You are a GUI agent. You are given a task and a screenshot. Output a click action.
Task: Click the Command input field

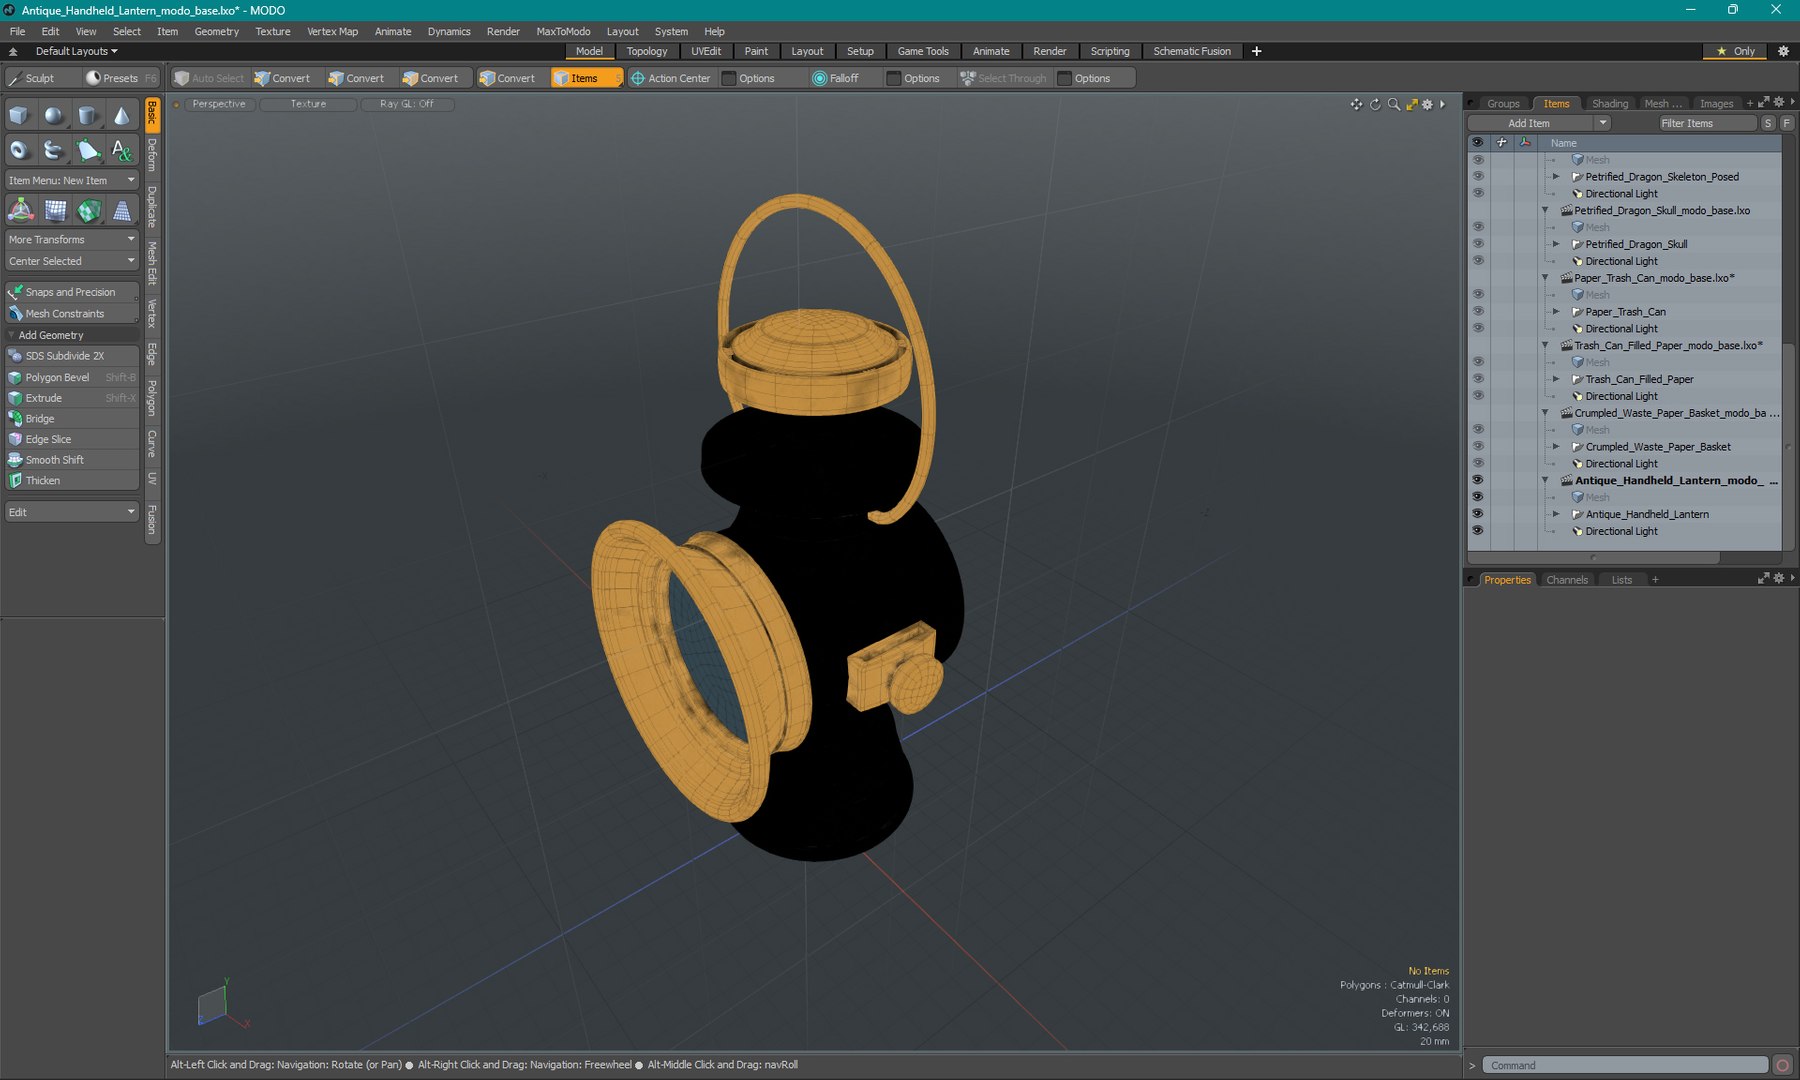(x=1625, y=1065)
